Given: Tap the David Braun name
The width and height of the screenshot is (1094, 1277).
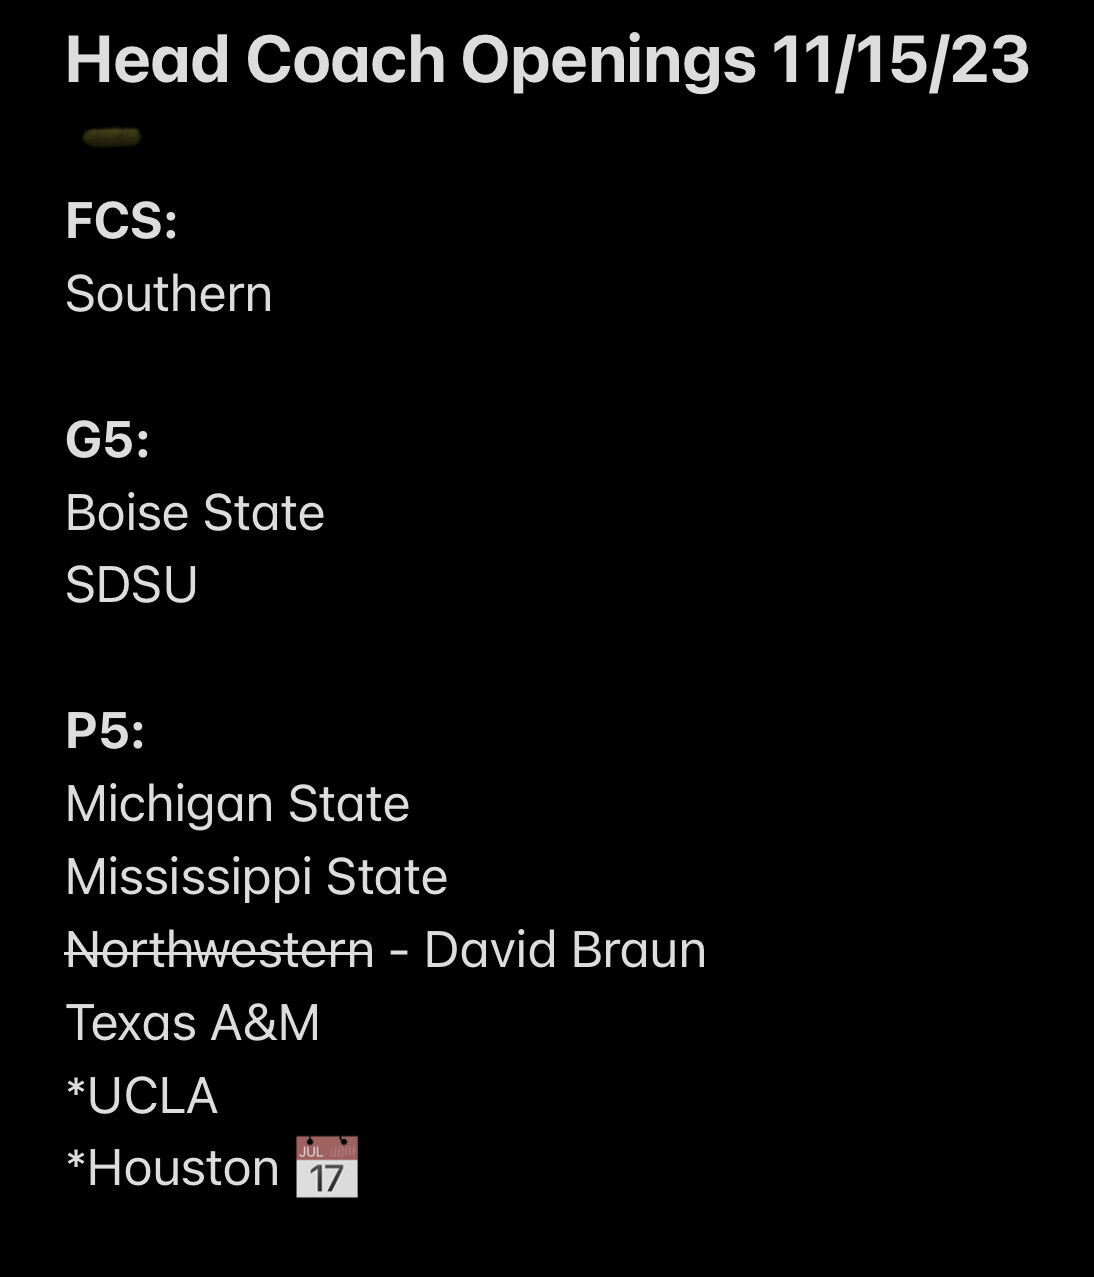Looking at the screenshot, I should tap(565, 950).
